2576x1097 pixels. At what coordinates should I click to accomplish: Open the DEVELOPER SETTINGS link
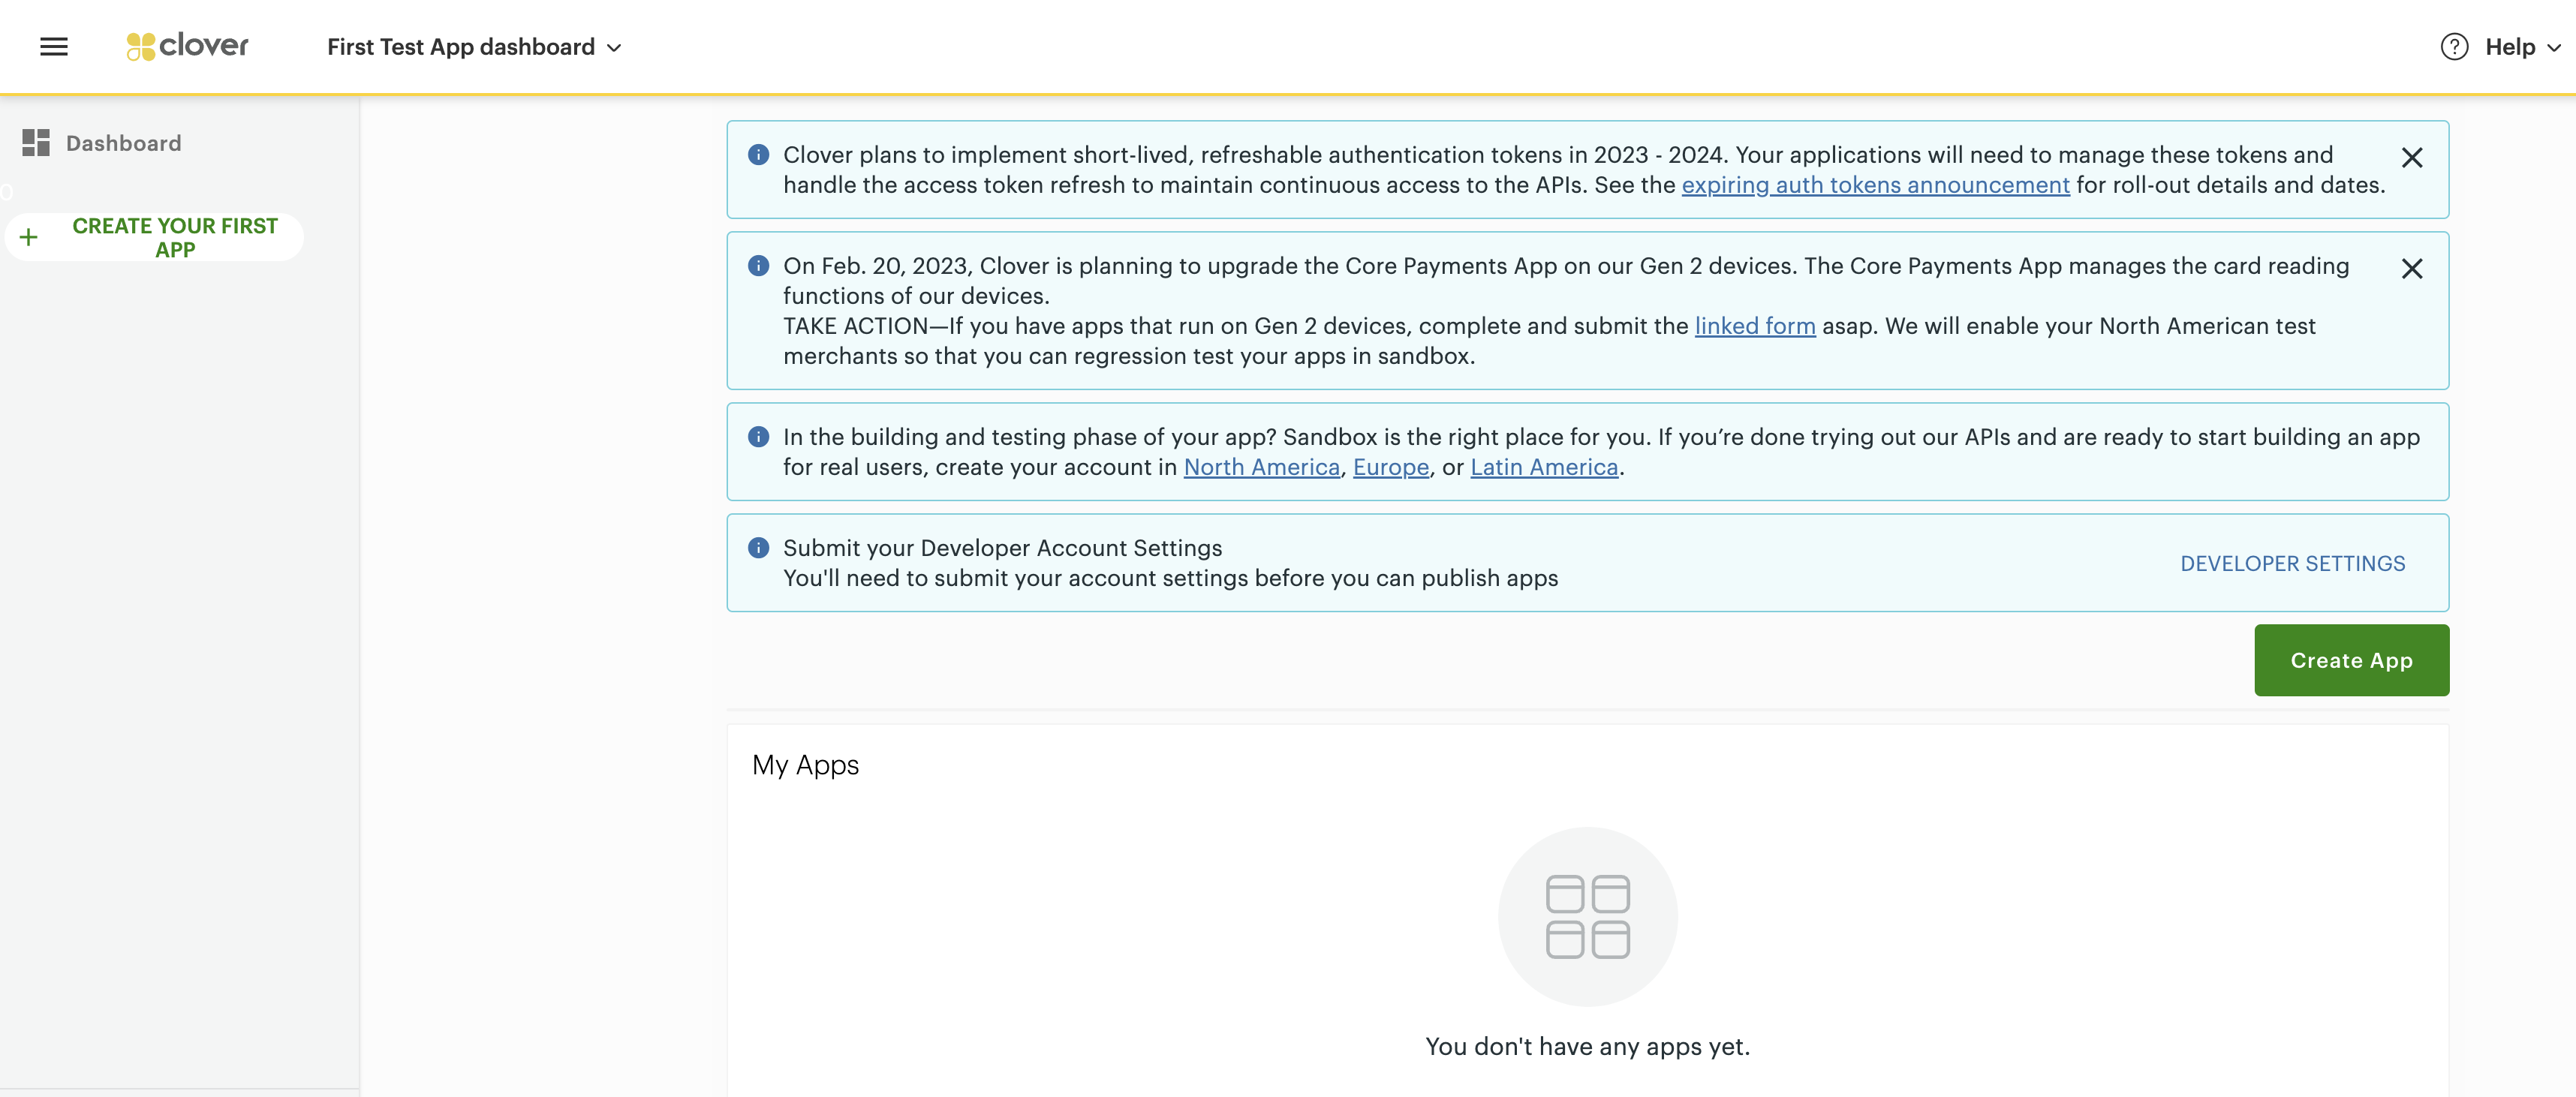(x=2292, y=563)
